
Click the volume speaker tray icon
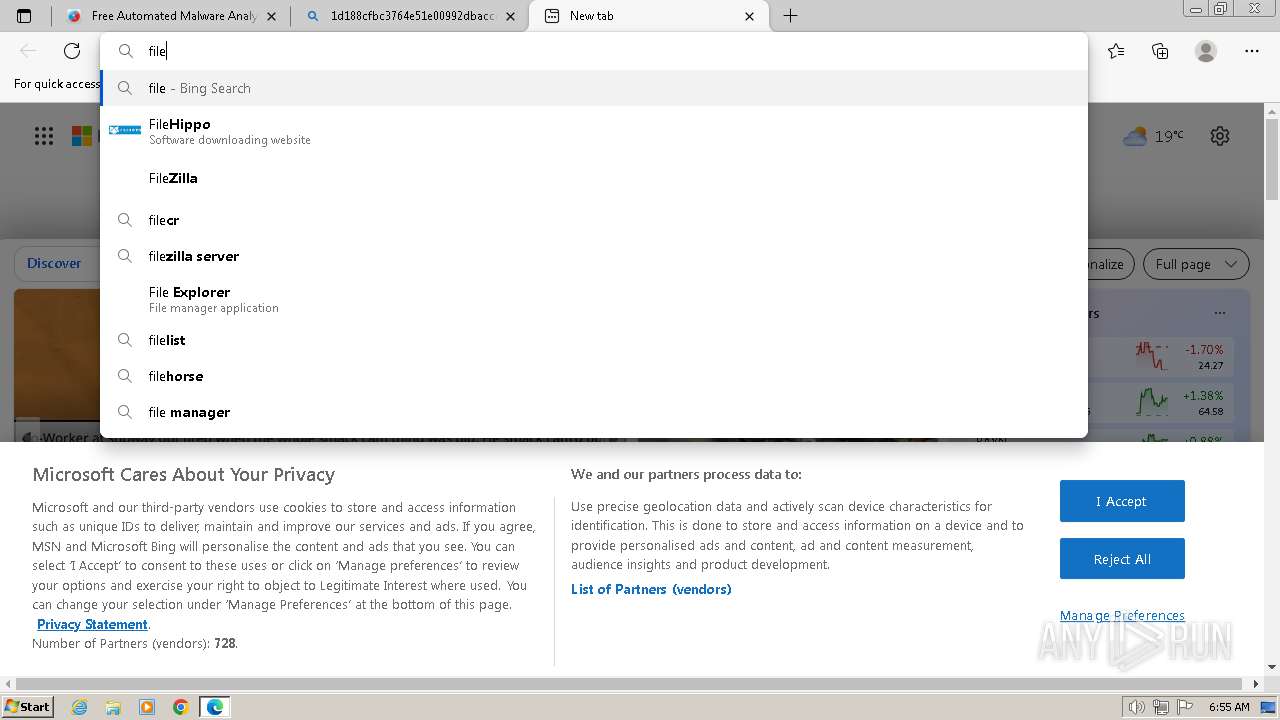(x=1137, y=707)
